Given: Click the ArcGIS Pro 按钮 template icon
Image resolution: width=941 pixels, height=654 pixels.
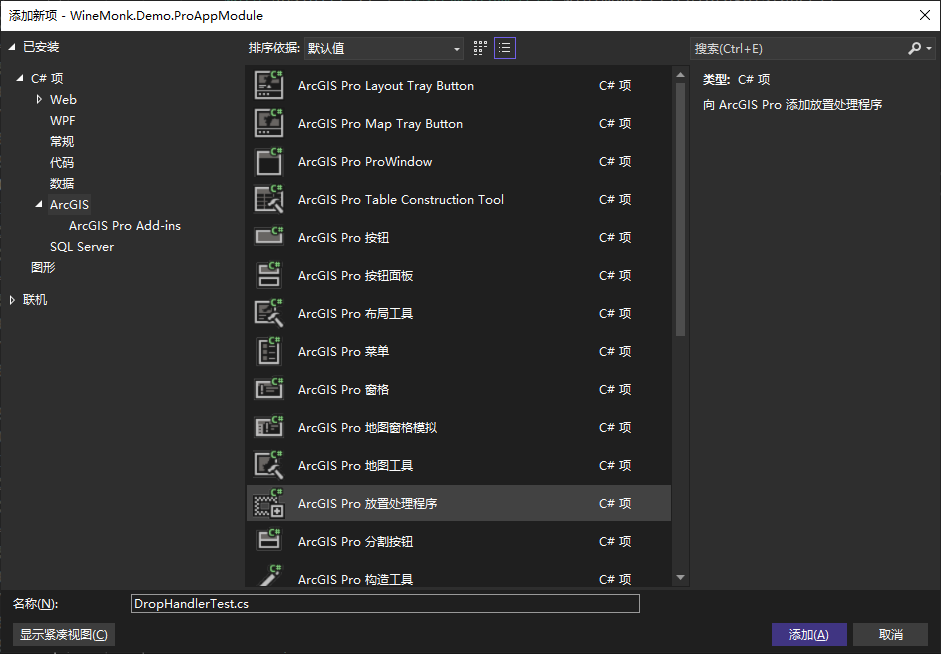Looking at the screenshot, I should pos(269,237).
